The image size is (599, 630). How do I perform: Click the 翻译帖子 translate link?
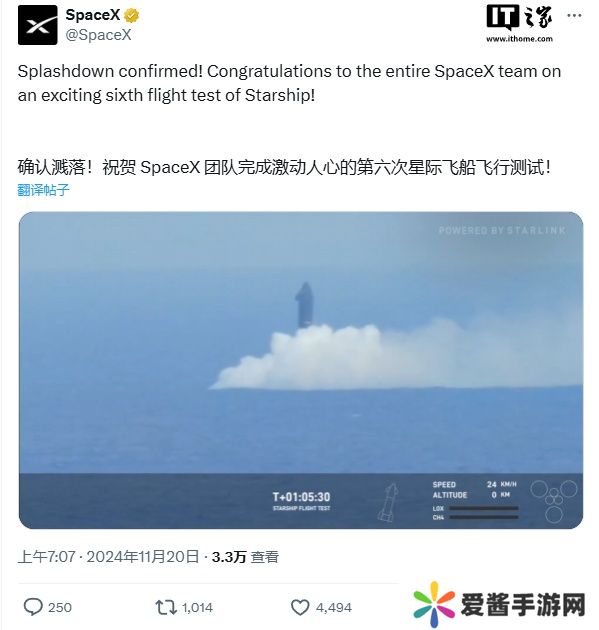(43, 190)
